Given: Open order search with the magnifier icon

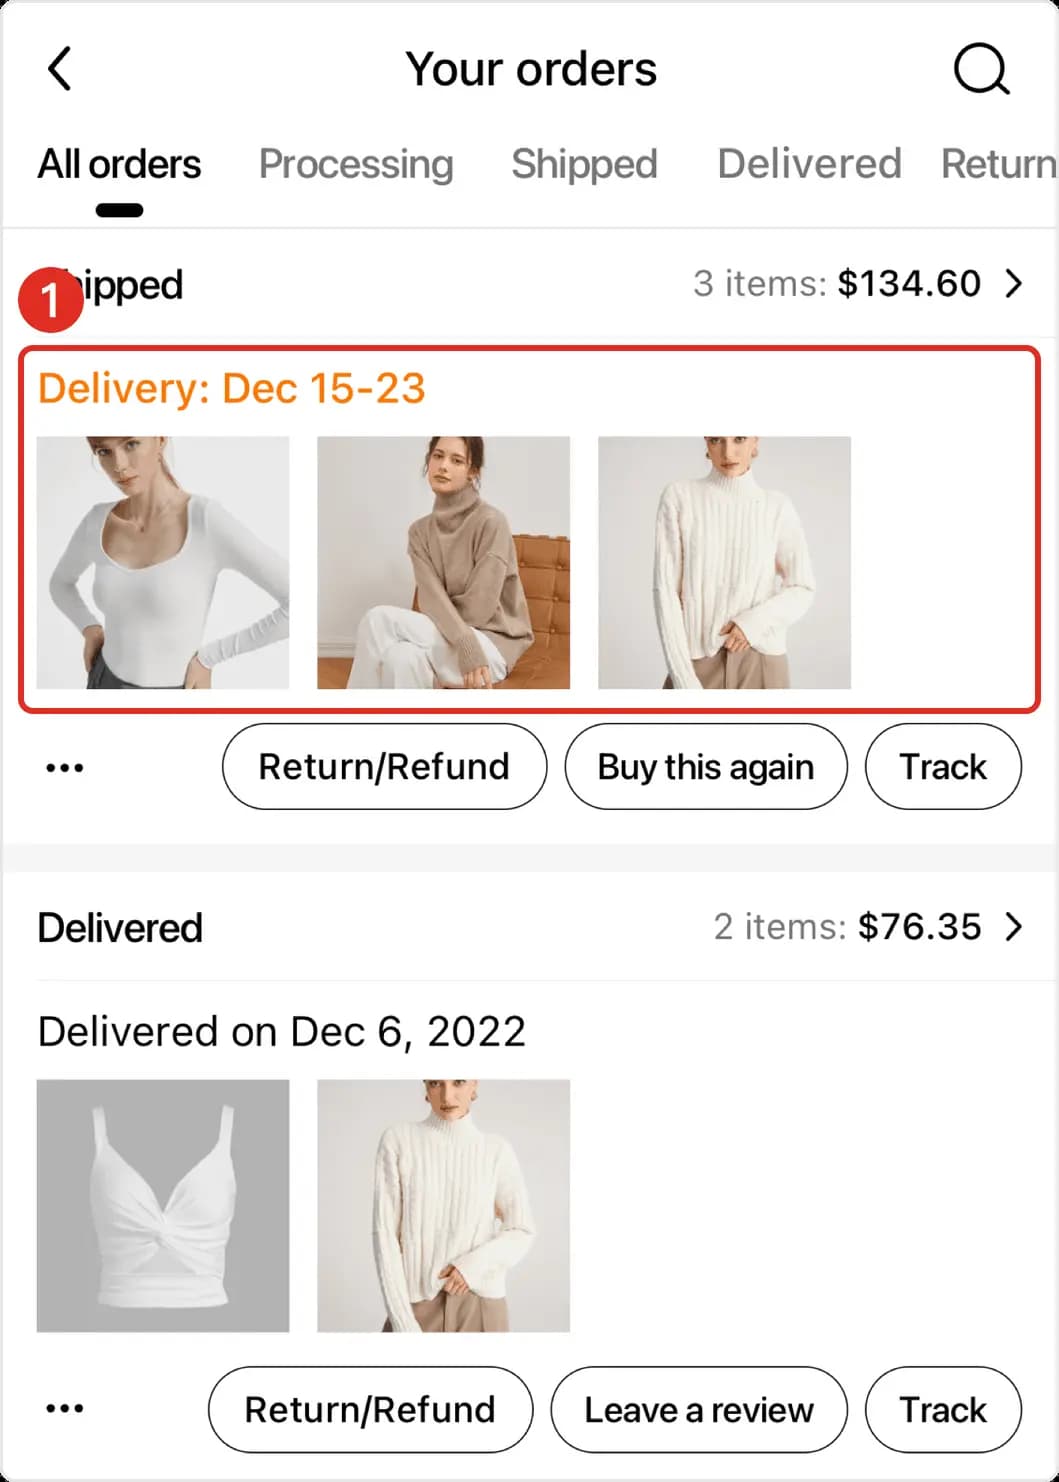Looking at the screenshot, I should pyautogui.click(x=980, y=69).
